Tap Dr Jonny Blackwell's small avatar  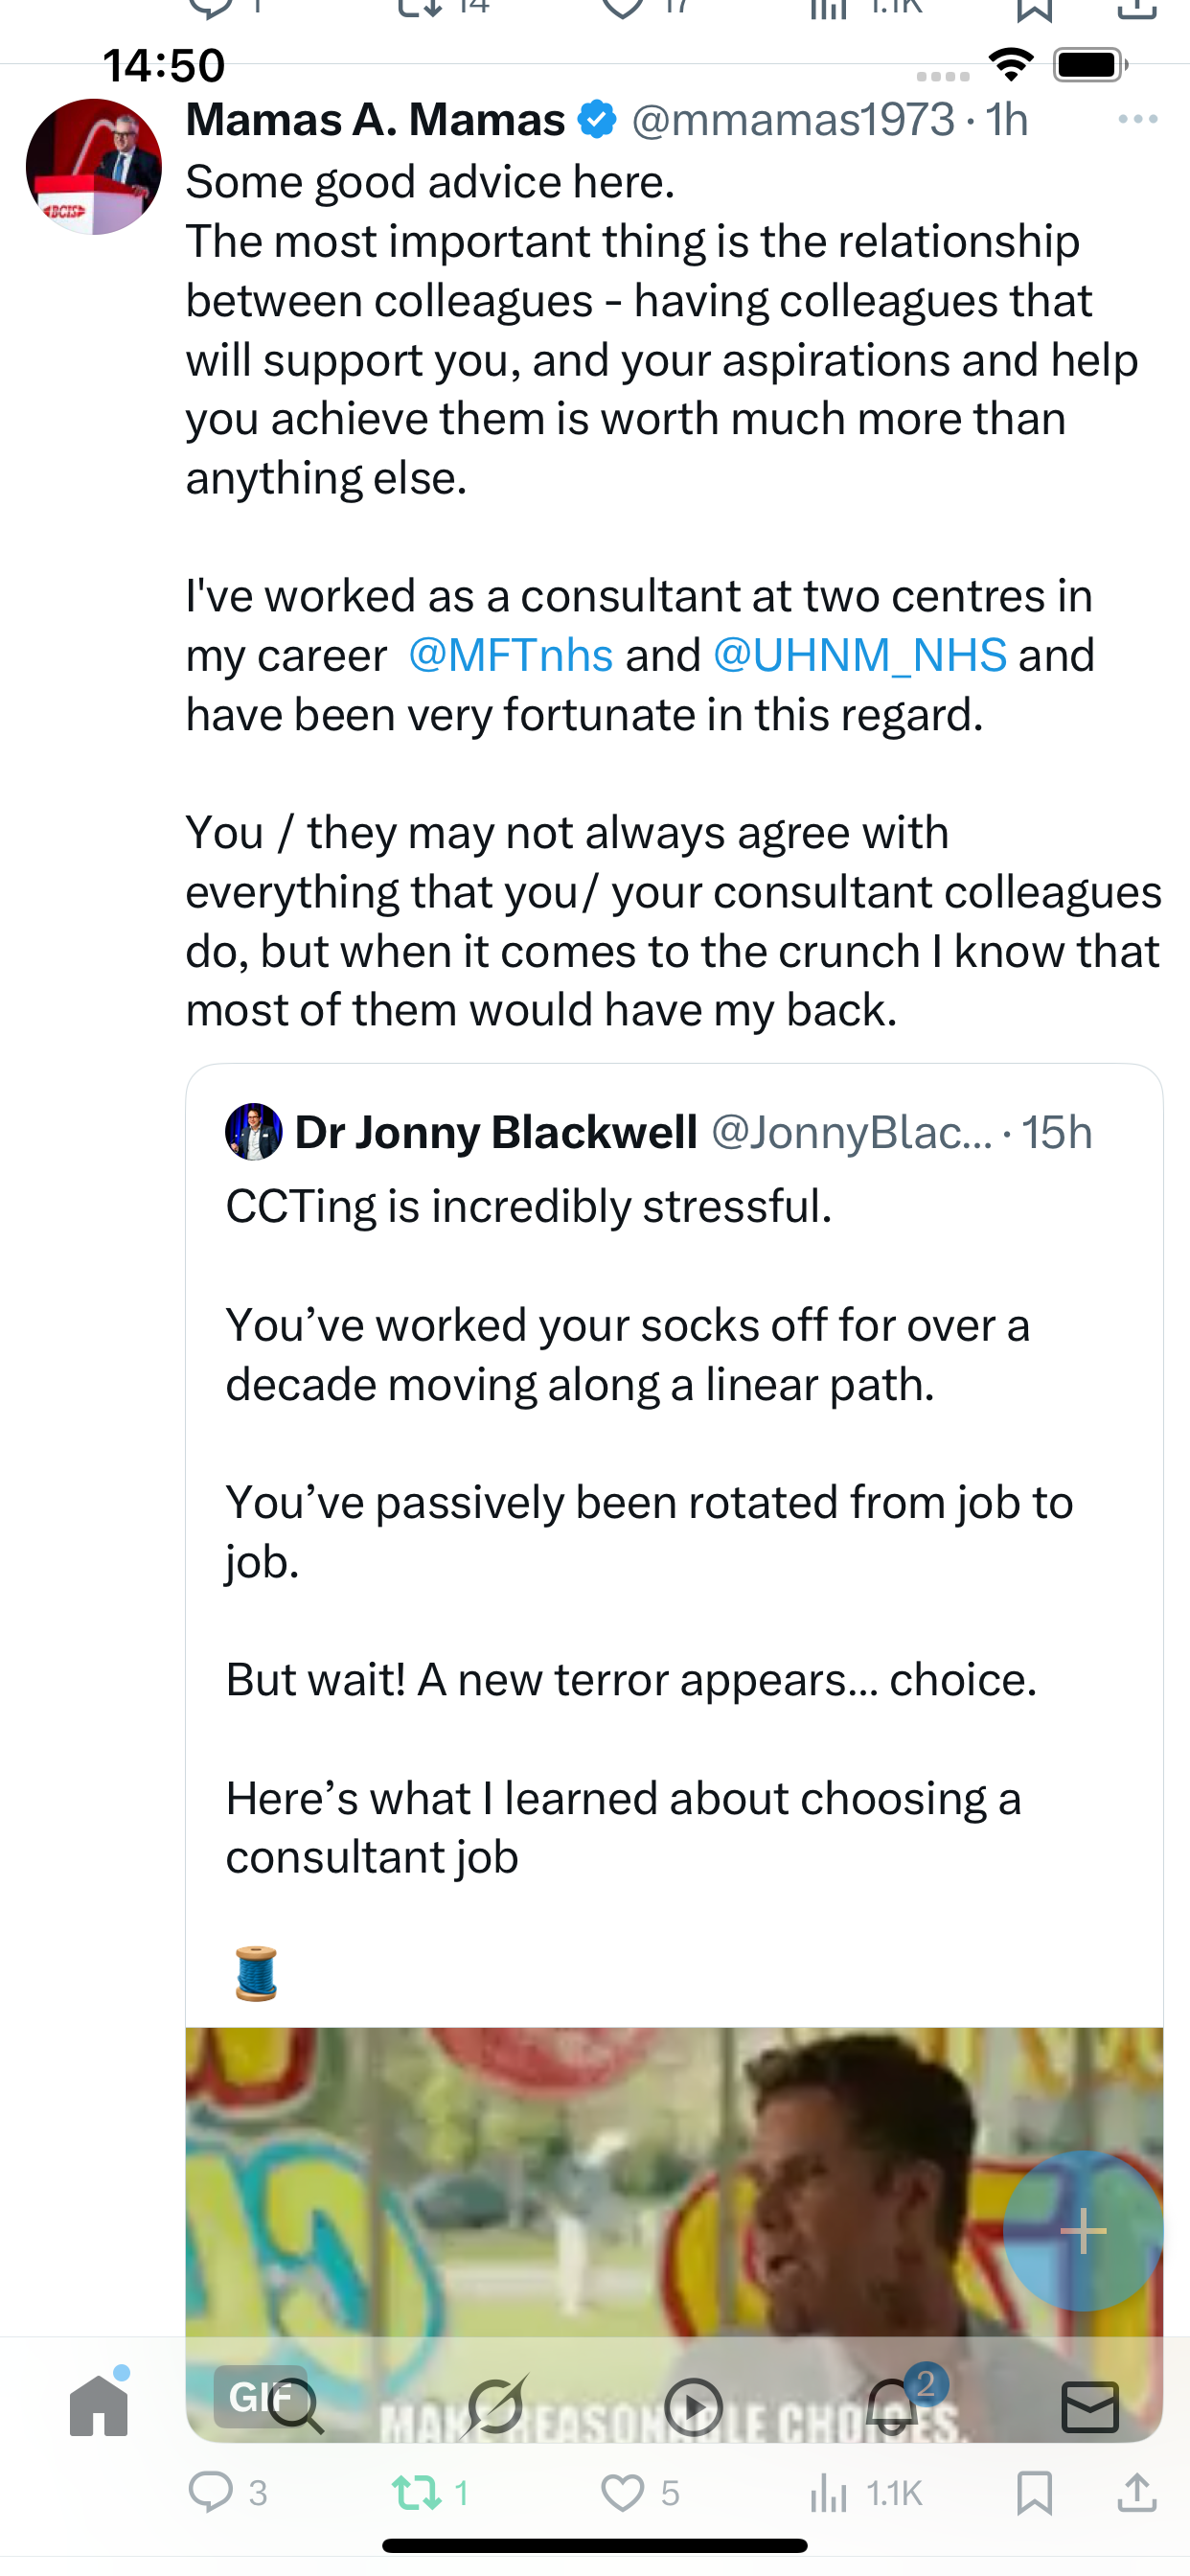253,1132
